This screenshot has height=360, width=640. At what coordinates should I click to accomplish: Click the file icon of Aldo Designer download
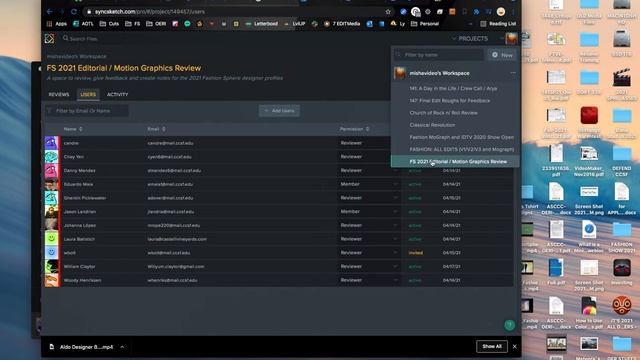click(x=52, y=347)
